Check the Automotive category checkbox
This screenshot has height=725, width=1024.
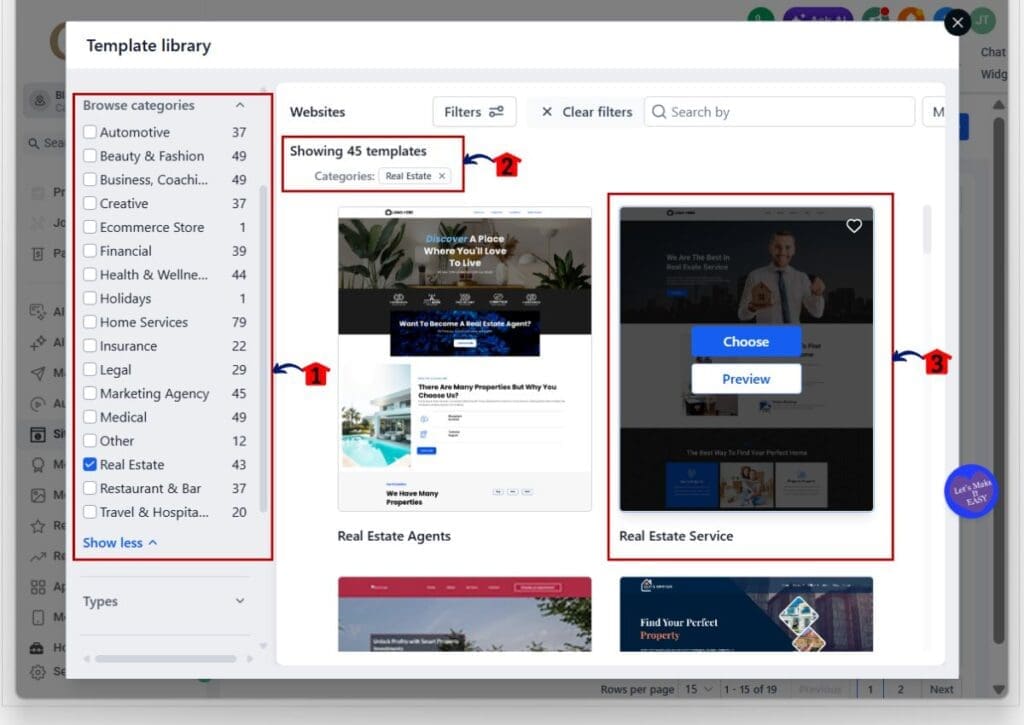[90, 132]
